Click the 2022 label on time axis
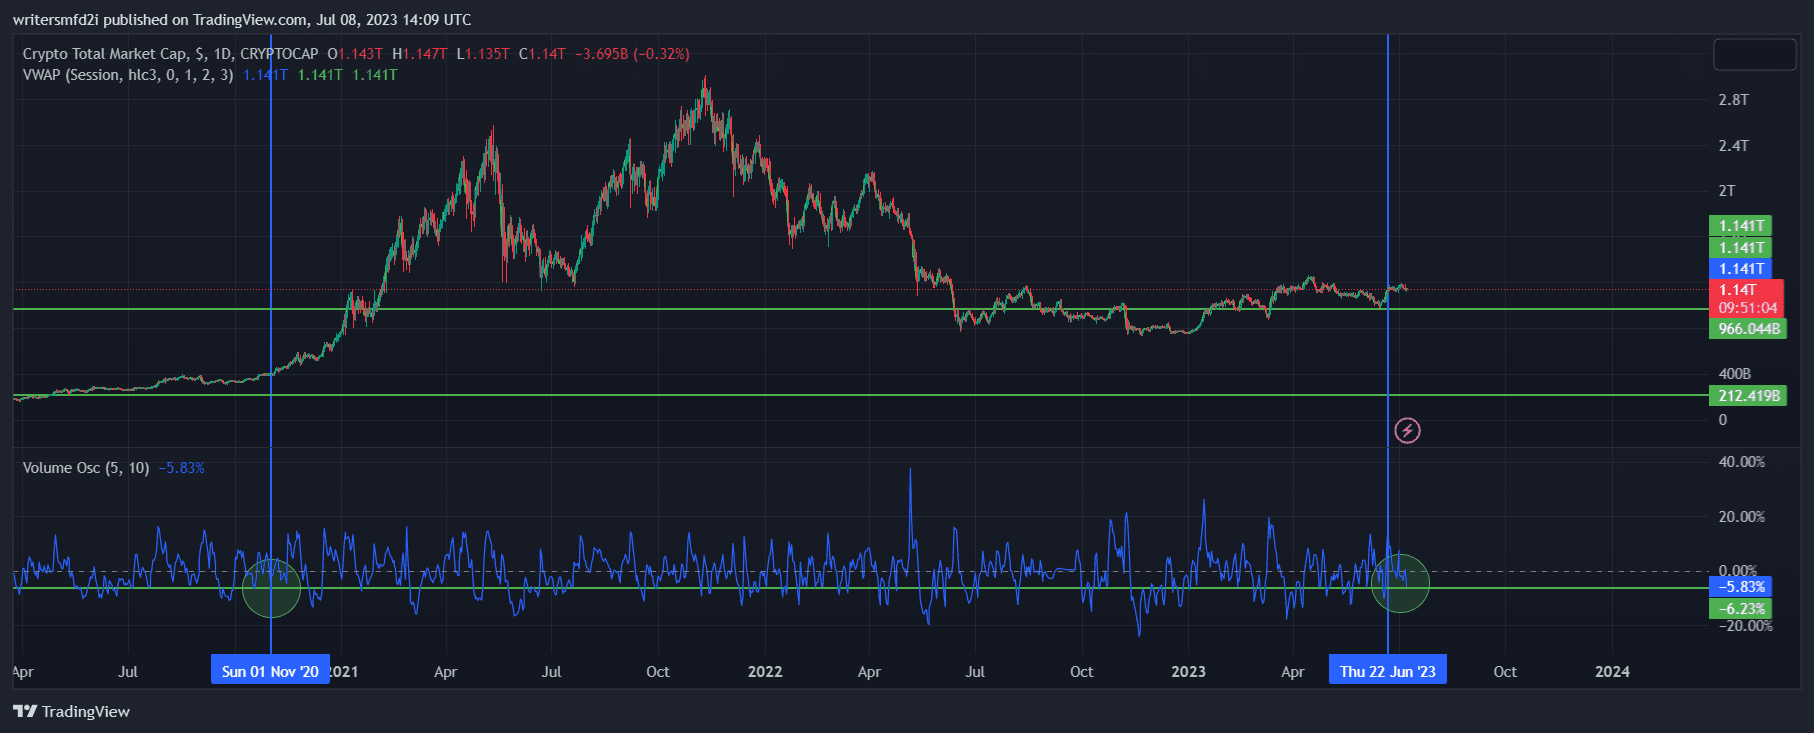The image size is (1814, 733). coord(765,671)
